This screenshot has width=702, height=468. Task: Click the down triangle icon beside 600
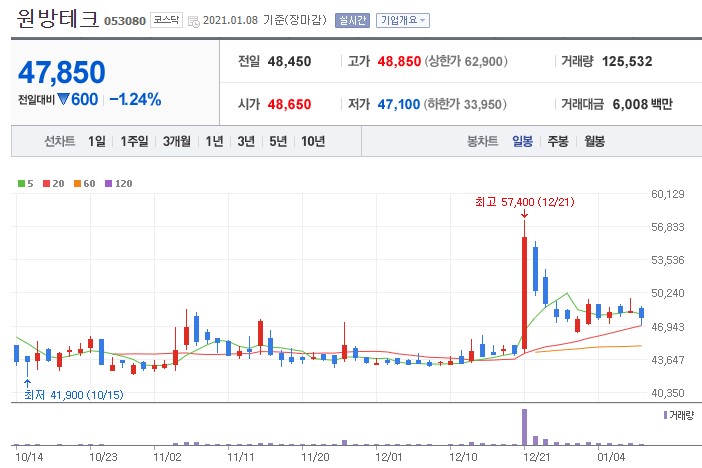[x=63, y=99]
